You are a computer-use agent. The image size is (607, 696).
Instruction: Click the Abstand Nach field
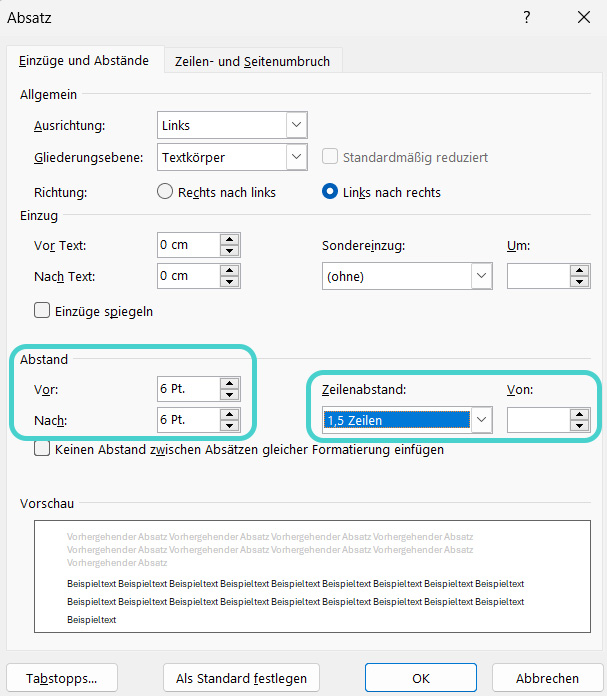point(189,420)
